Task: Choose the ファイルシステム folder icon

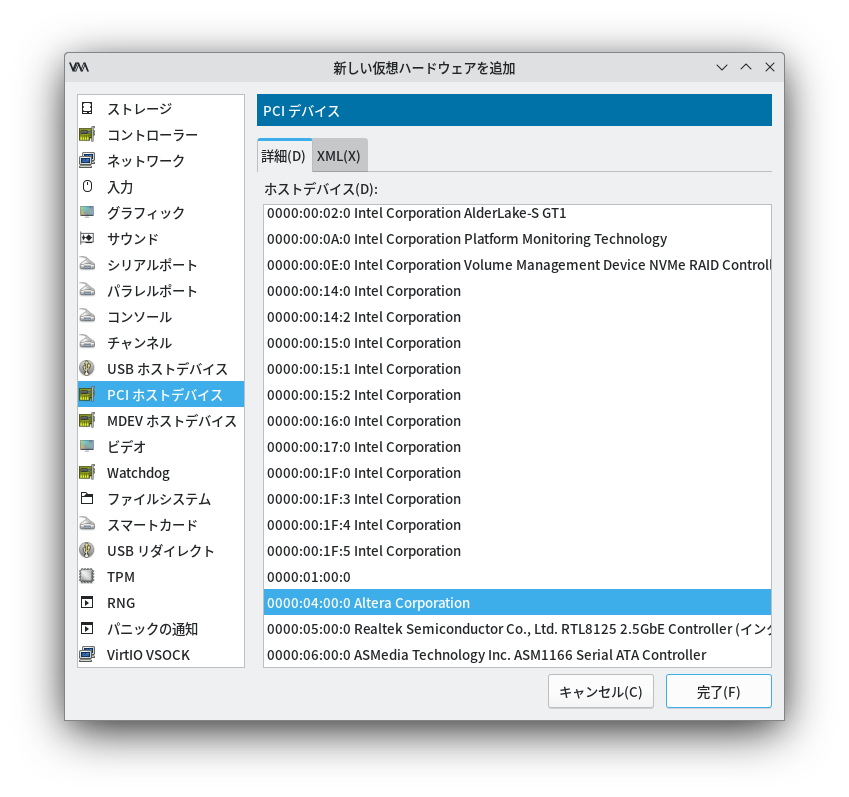Action: [x=87, y=498]
